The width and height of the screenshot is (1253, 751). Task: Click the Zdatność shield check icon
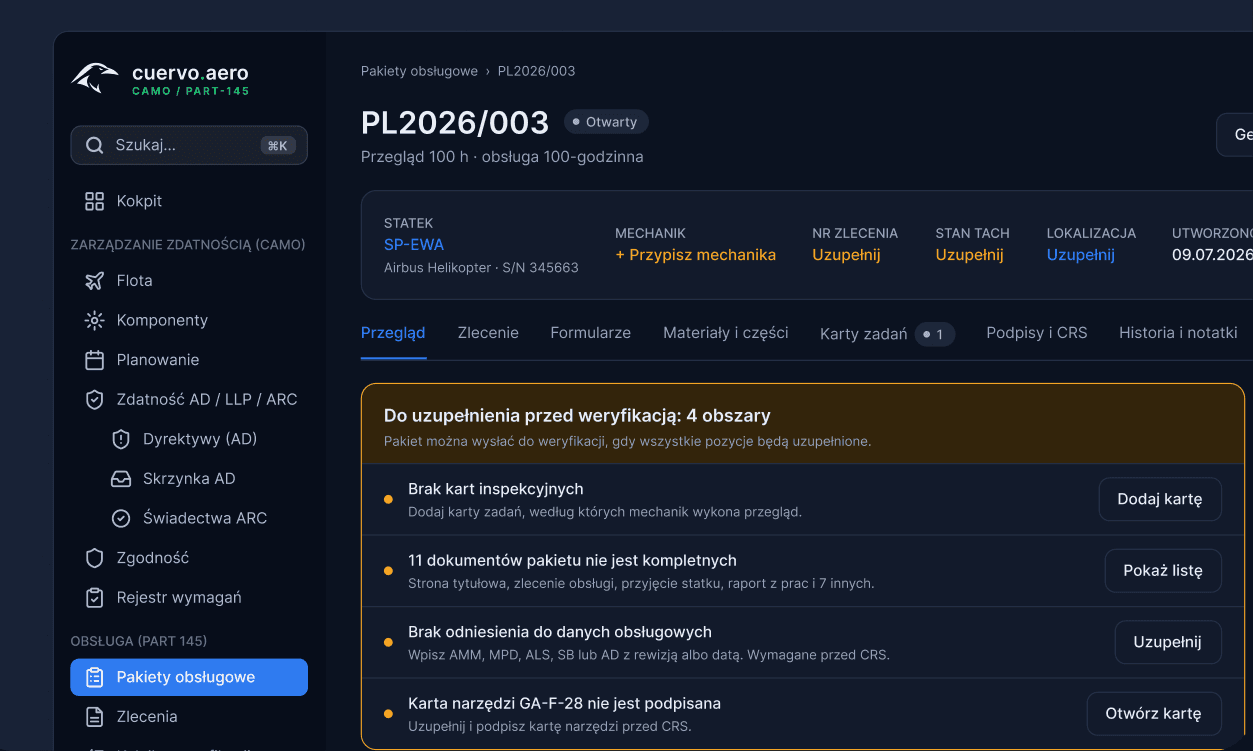click(95, 399)
